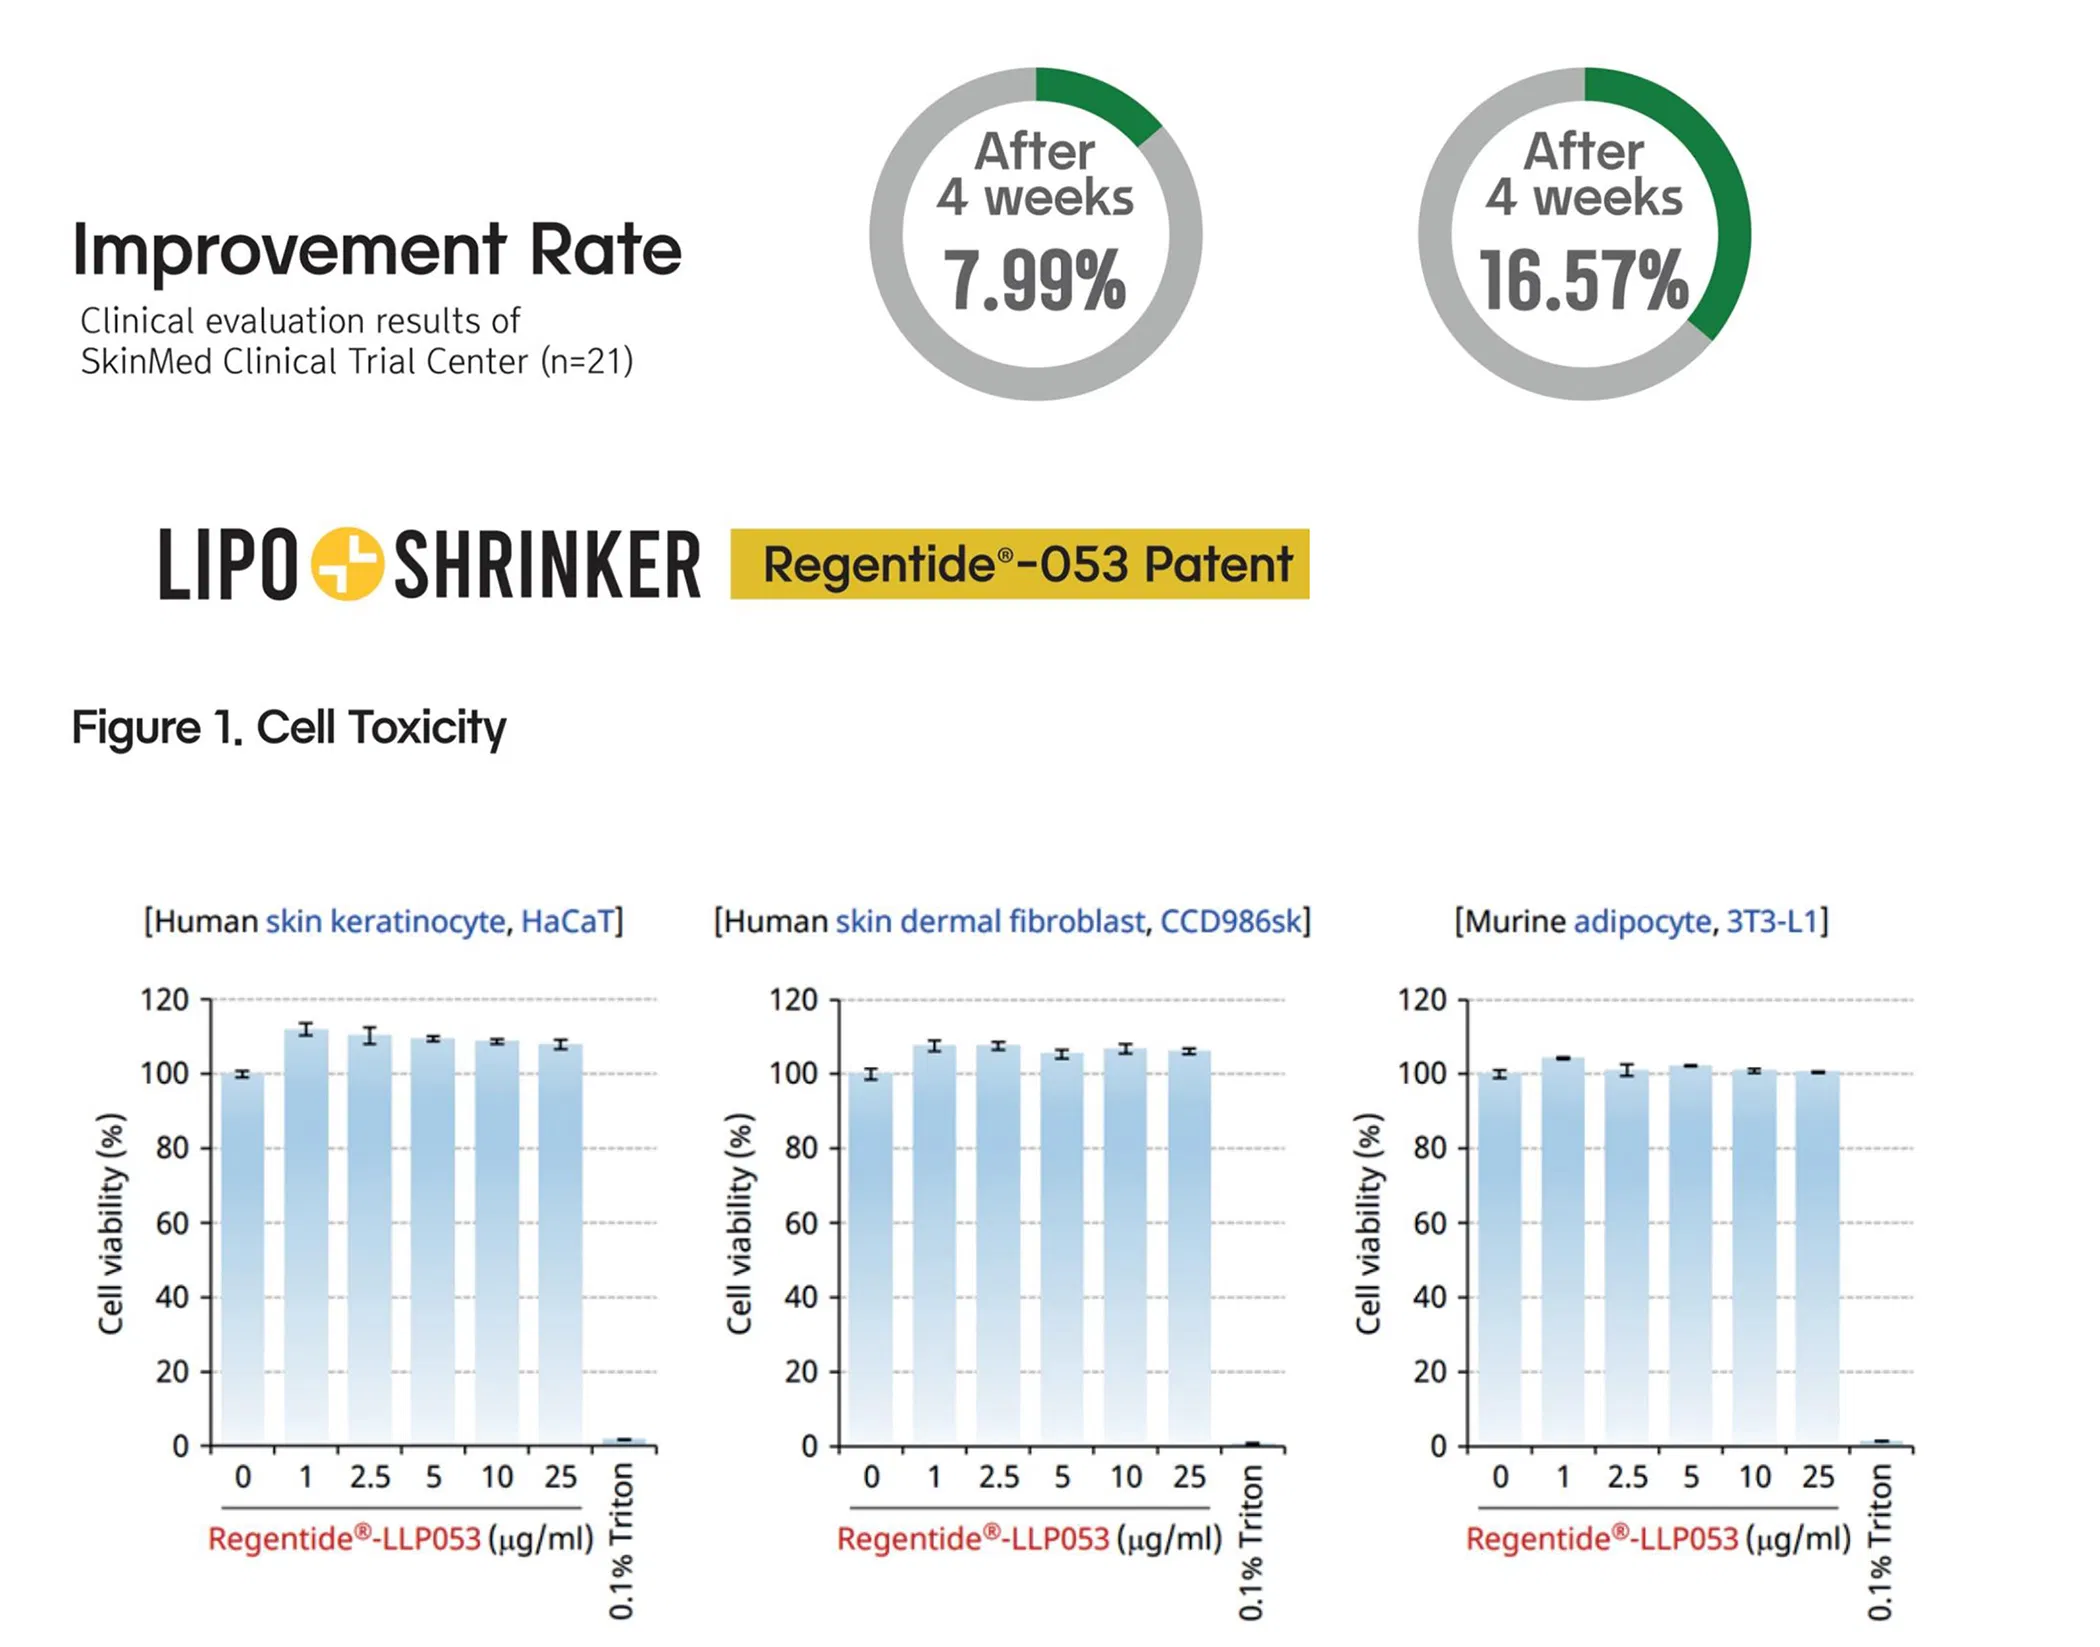Click the Cell viability (%) label of HaCaT chart

(111, 1223)
